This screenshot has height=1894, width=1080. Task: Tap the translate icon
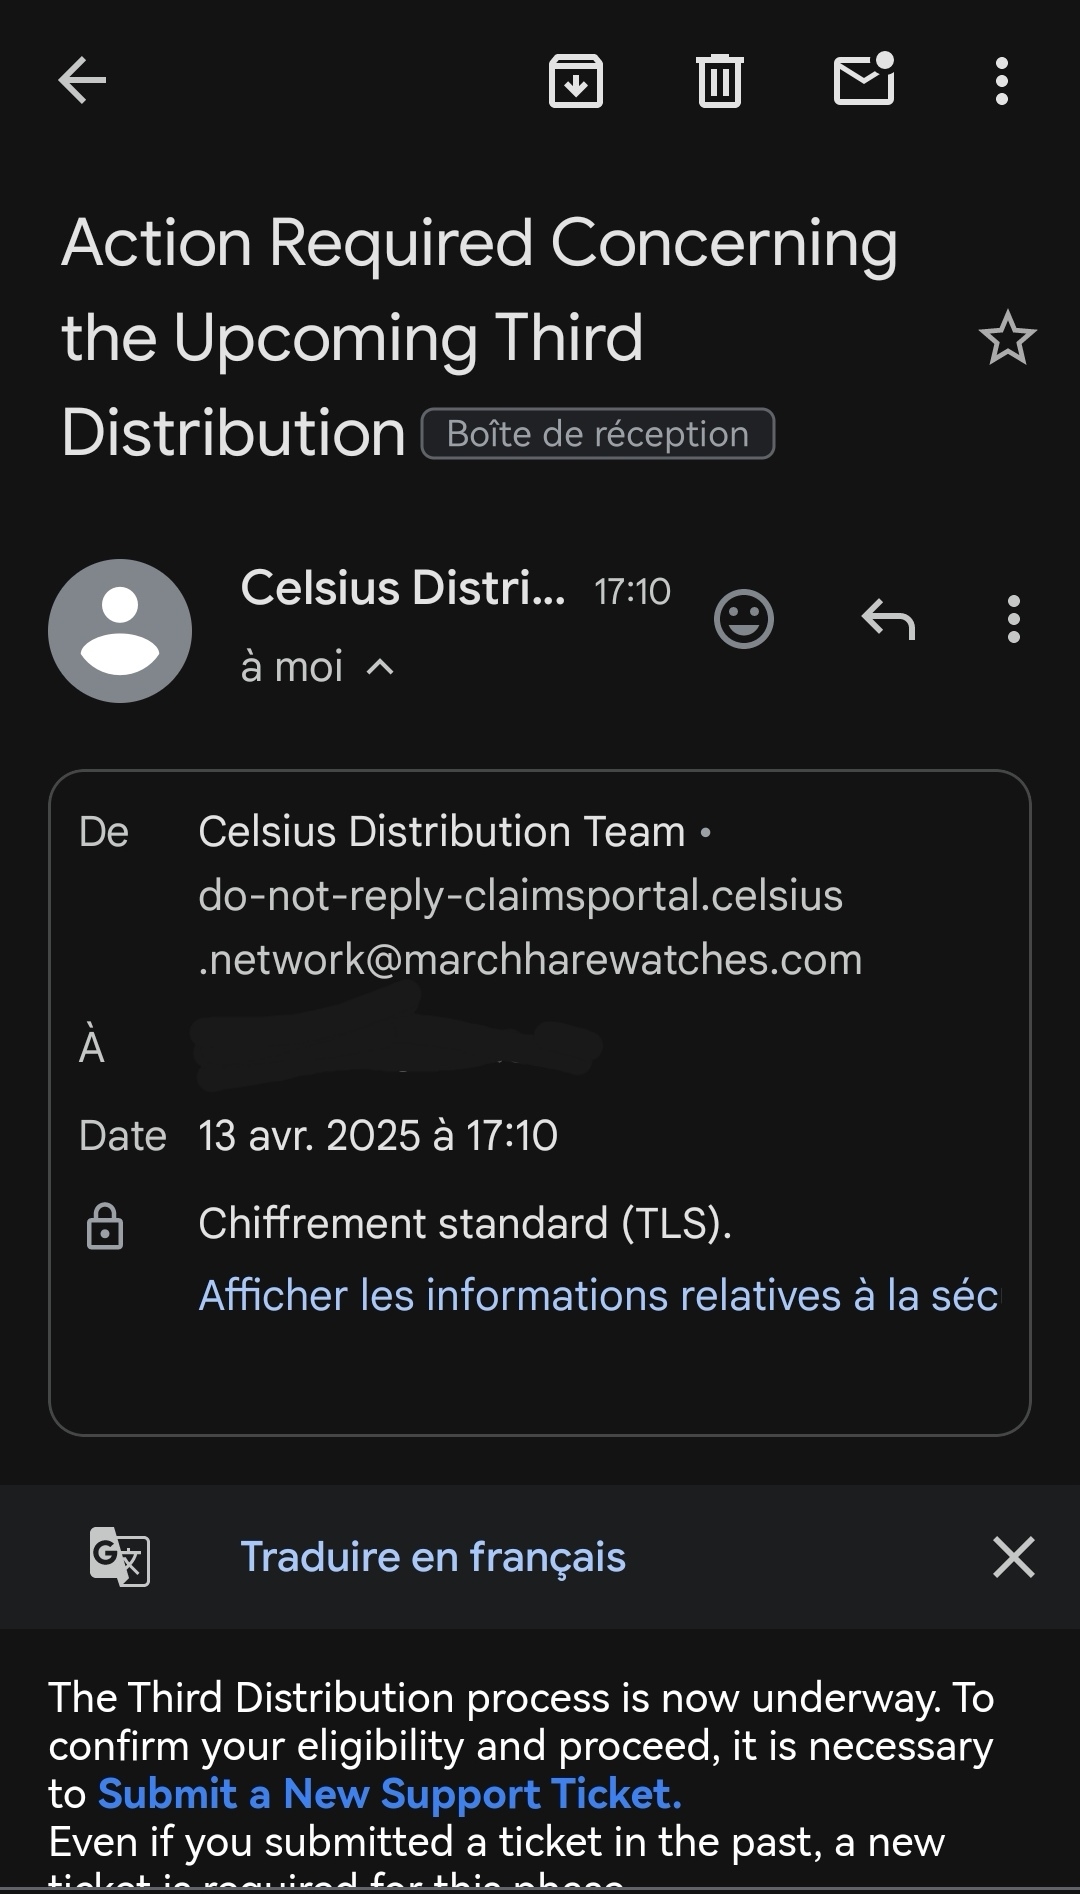coord(120,1557)
